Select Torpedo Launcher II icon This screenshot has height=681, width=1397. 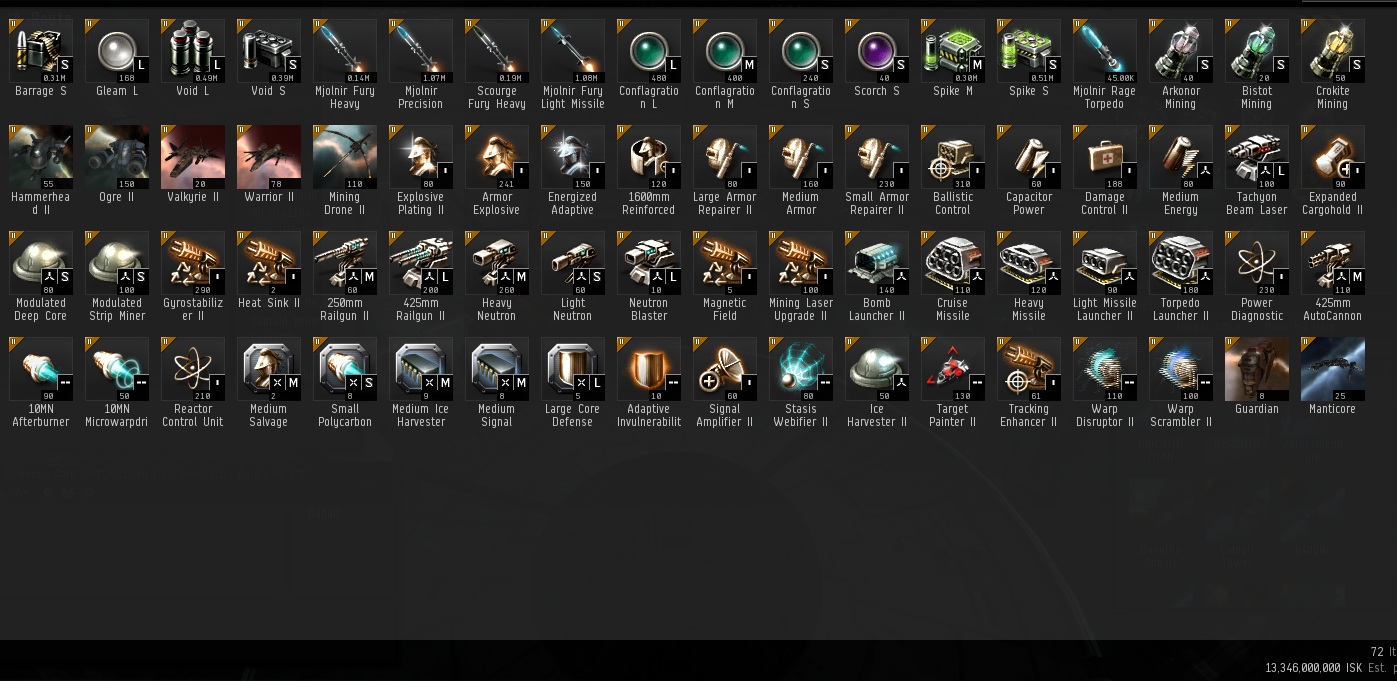(1181, 263)
